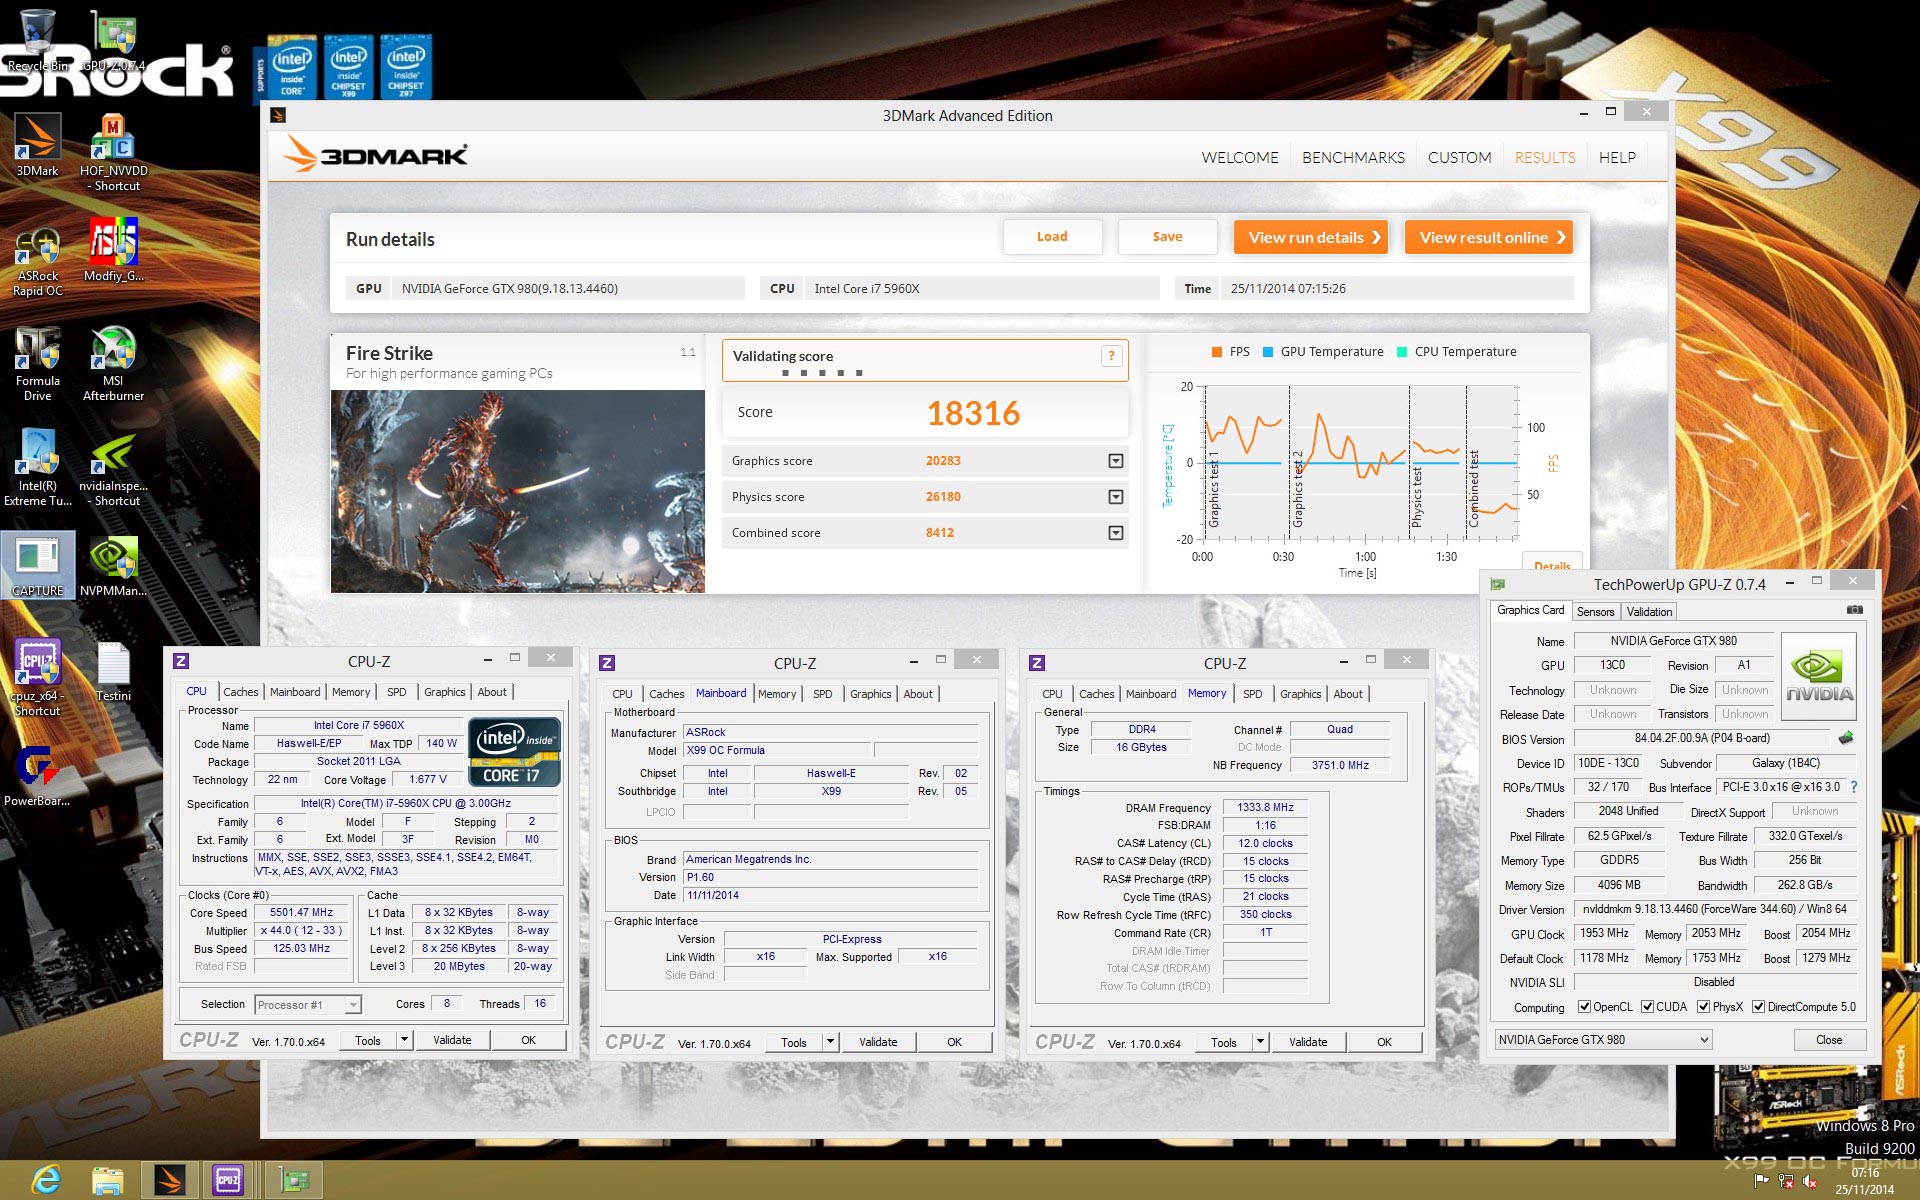Open Modify_G... desktop icon
Viewport: 1920px width, 1200px height.
click(x=113, y=250)
